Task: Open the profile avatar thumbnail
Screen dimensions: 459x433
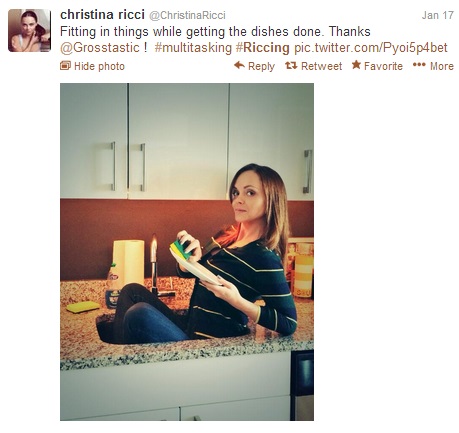Action: point(29,30)
